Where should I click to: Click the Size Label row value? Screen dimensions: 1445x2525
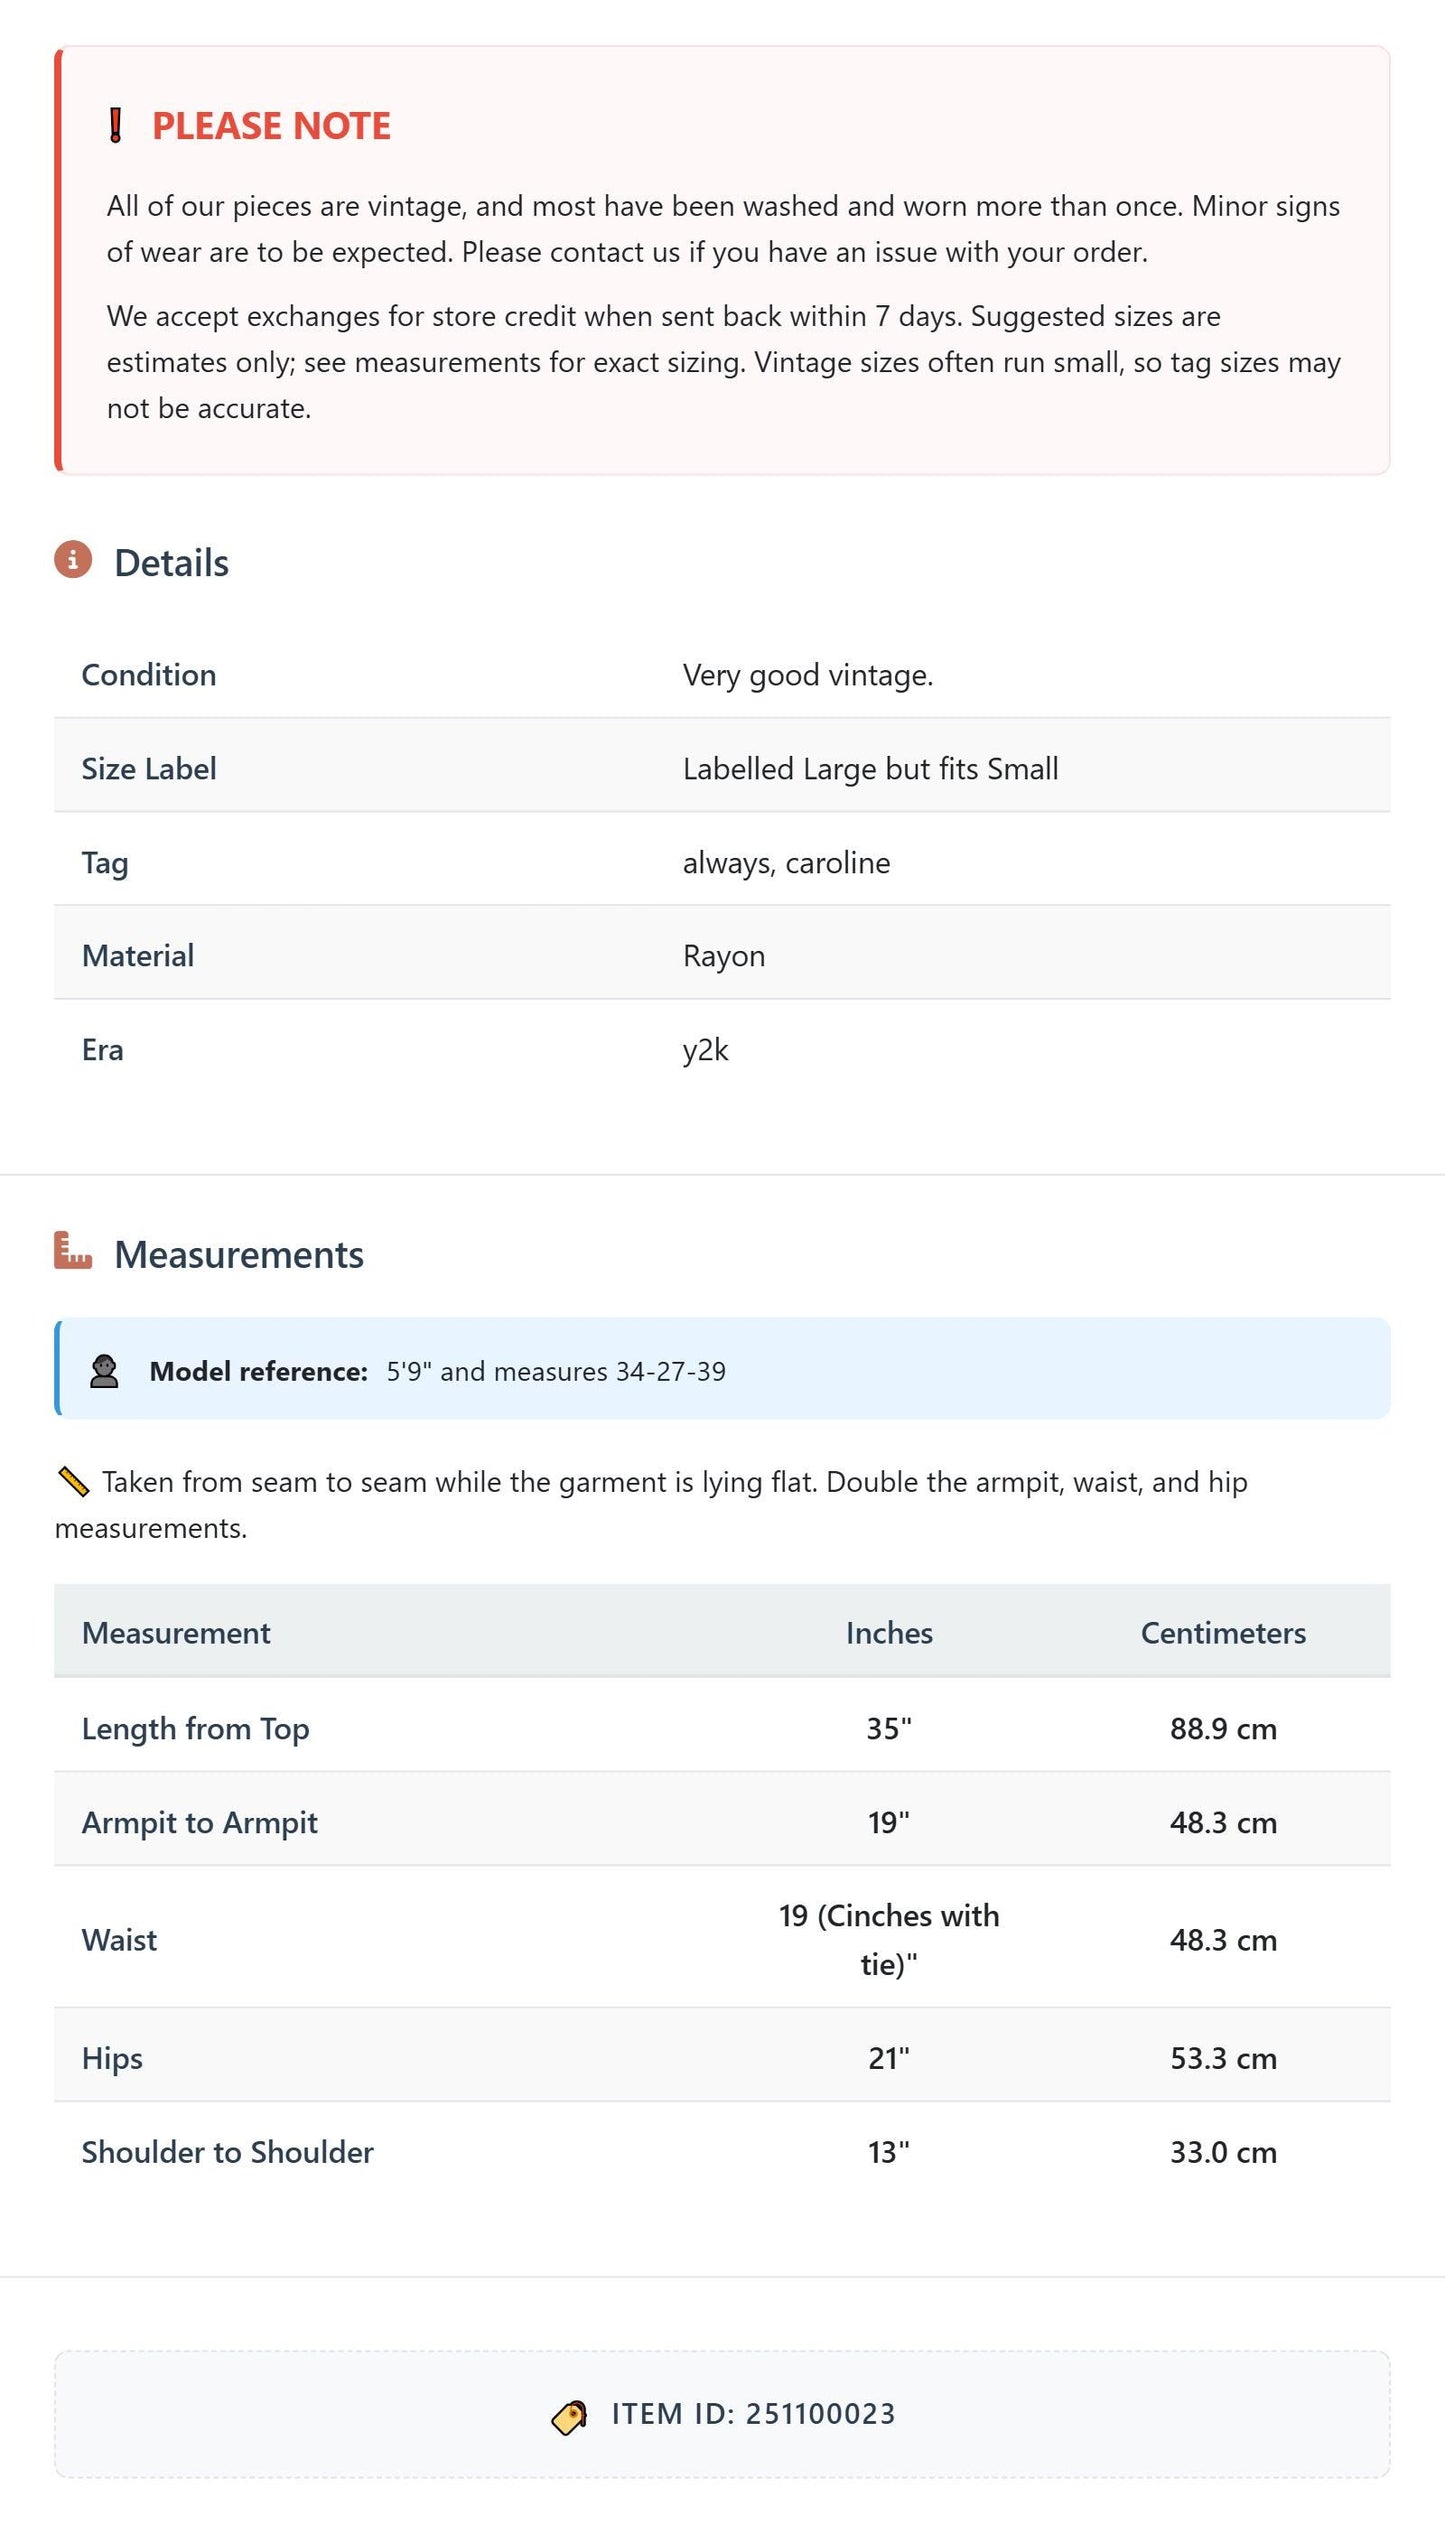pos(871,769)
